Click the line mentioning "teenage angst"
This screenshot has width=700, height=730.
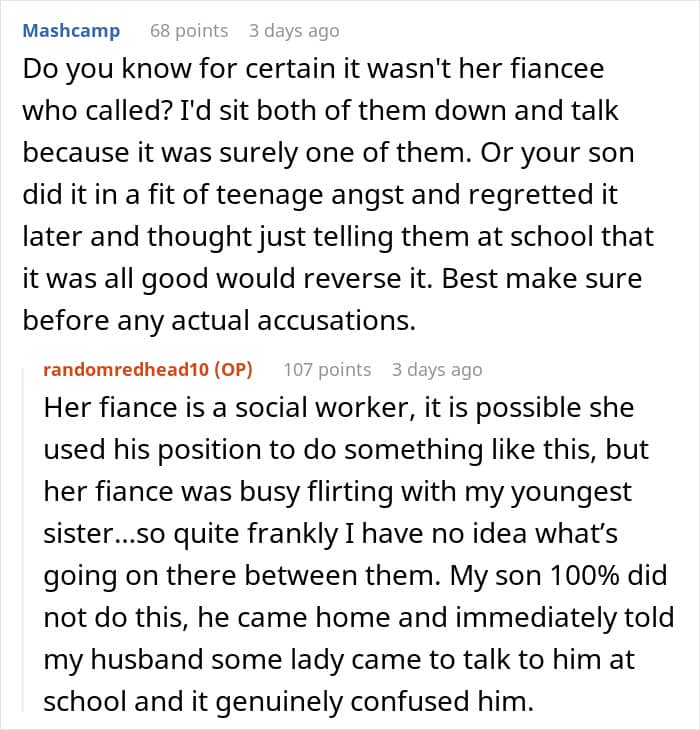325,196
